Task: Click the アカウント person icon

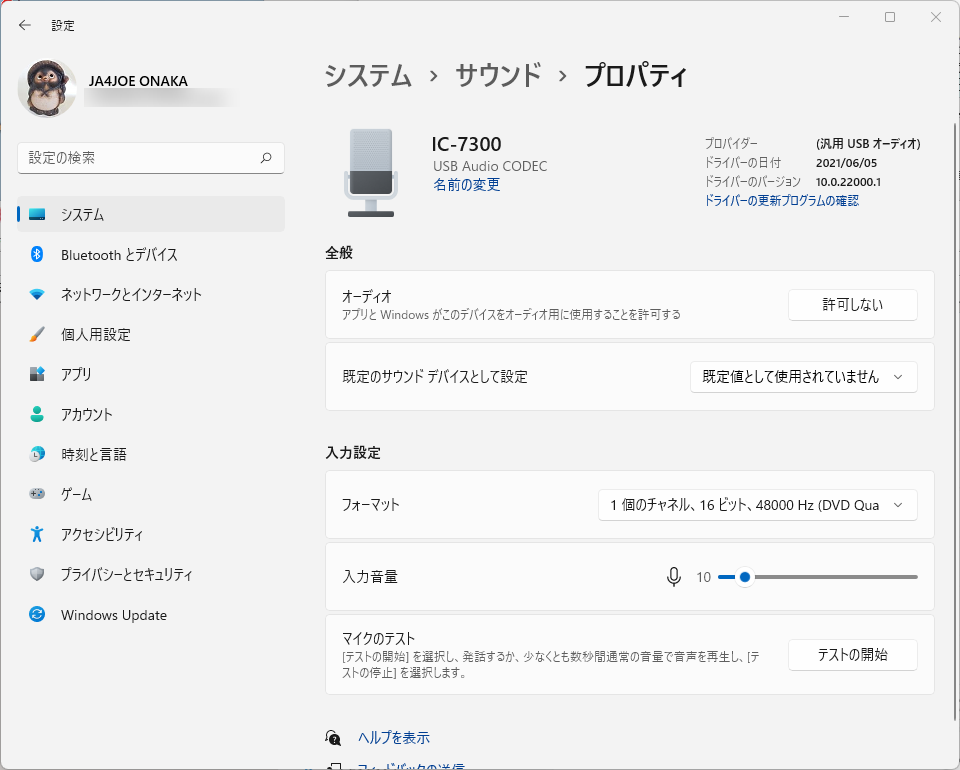Action: click(37, 414)
